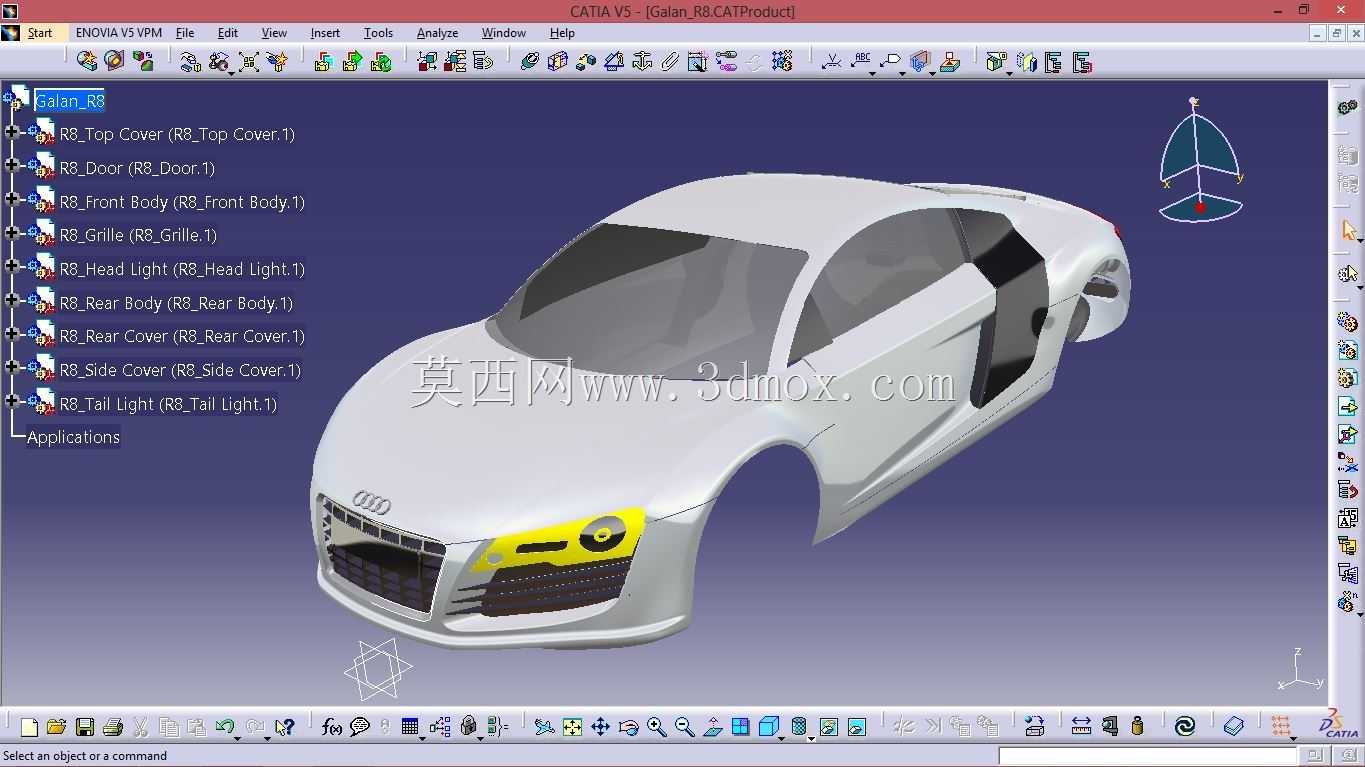The height and width of the screenshot is (767, 1365).
Task: Click the Shading view mode cylinder
Action: pos(799,727)
